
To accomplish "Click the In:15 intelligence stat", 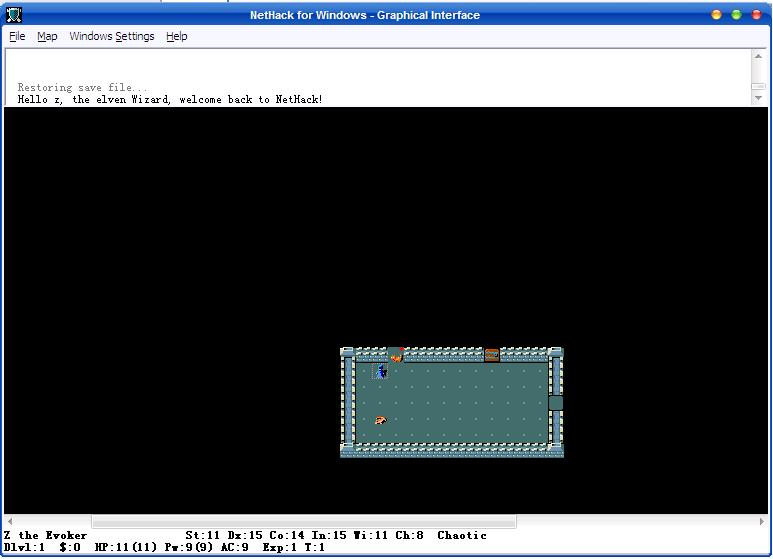I will 329,535.
